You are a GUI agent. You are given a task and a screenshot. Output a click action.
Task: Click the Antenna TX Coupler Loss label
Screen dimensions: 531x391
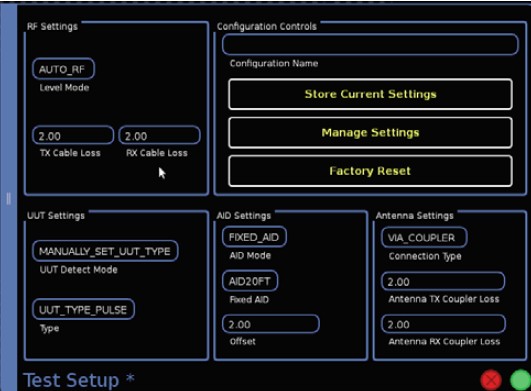click(444, 299)
